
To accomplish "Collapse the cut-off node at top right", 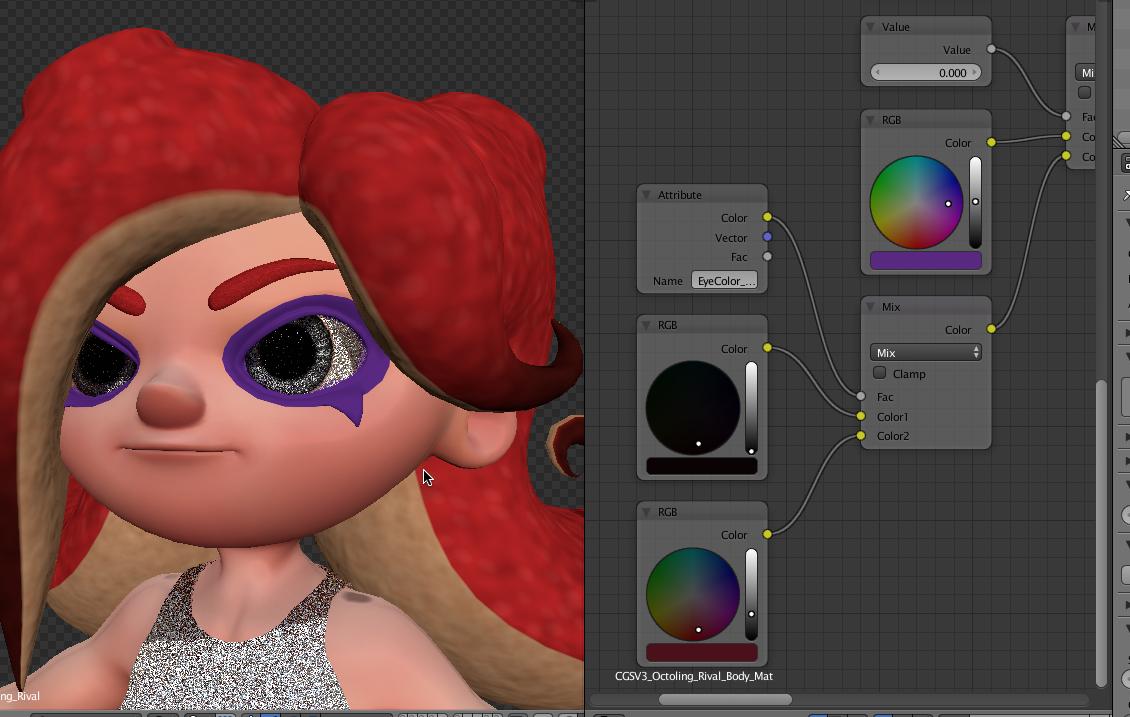I will click(x=1075, y=27).
